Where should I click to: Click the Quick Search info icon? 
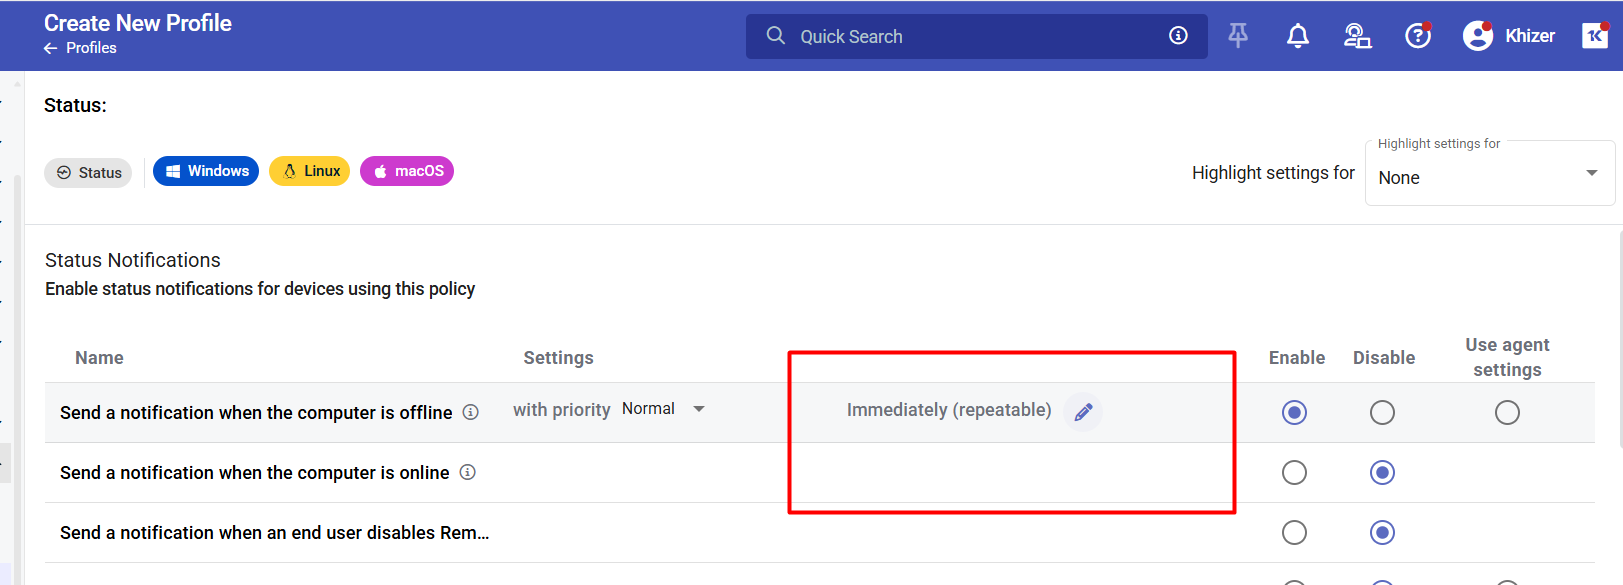click(x=1178, y=36)
